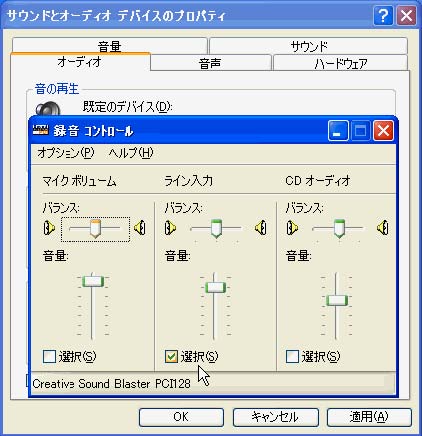Click left speaker icon under CD オーディオ balance
This screenshot has height=436, width=422.
click(292, 228)
